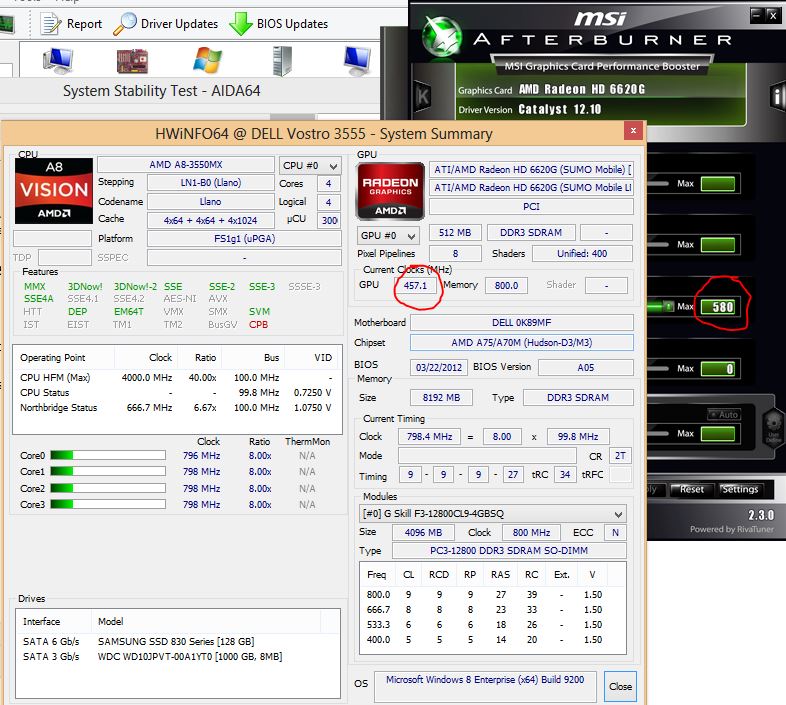Open Settings in MSI Afterburner
The width and height of the screenshot is (786, 705).
(x=740, y=489)
